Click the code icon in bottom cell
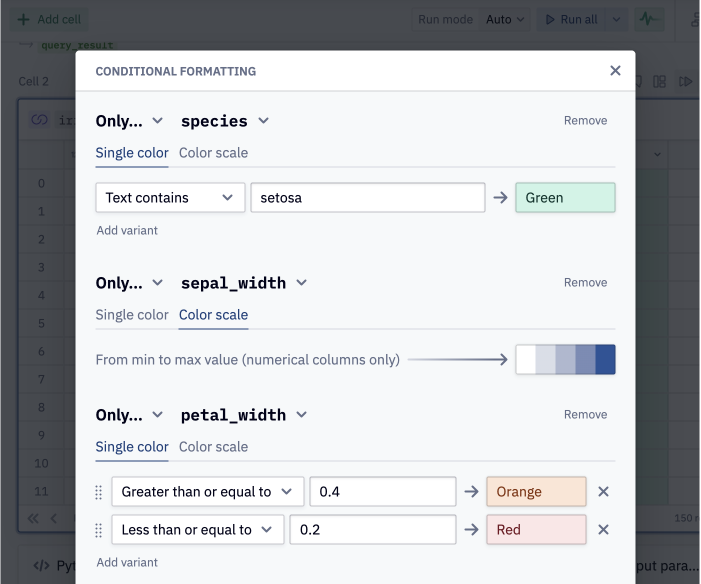Screen dimensions: 701x584 point(42,566)
